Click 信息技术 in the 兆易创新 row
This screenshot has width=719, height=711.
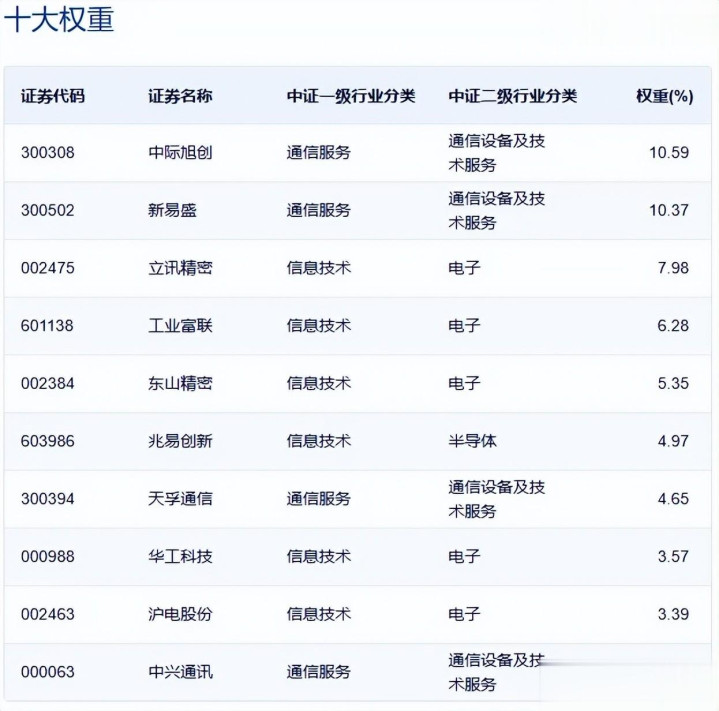(319, 441)
